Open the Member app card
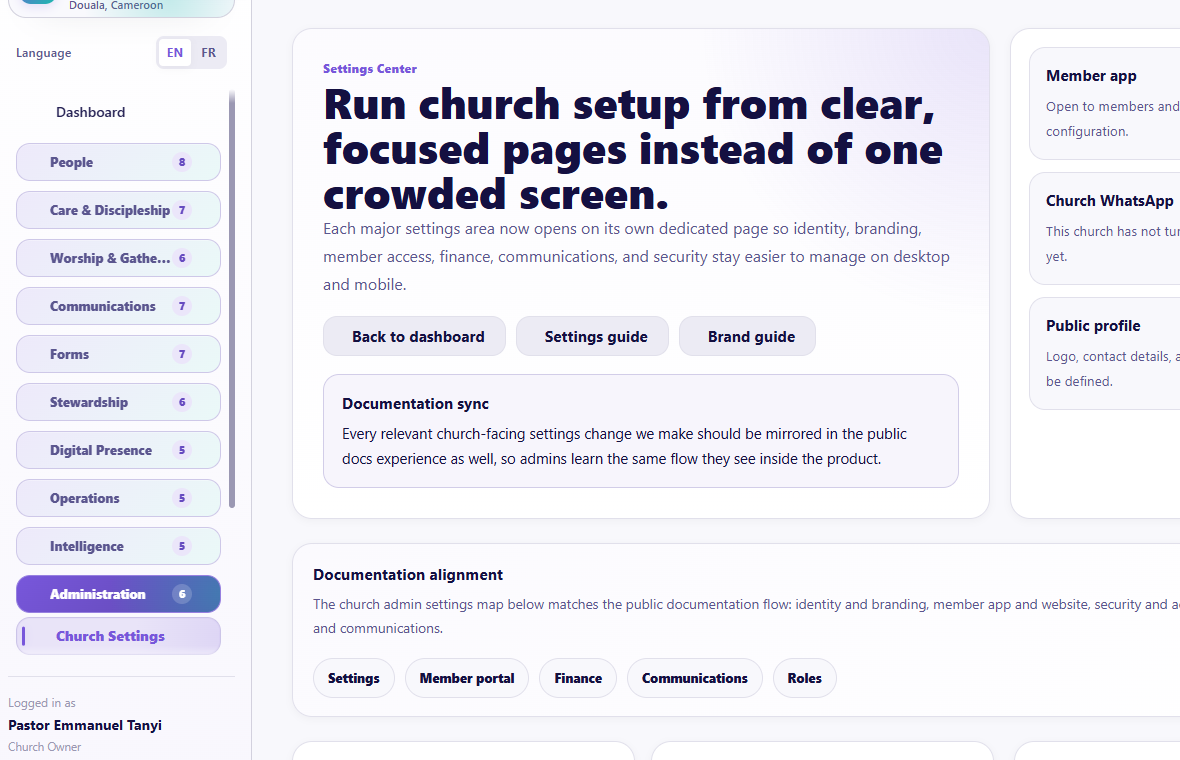Image resolution: width=1180 pixels, height=760 pixels. coord(1104,104)
